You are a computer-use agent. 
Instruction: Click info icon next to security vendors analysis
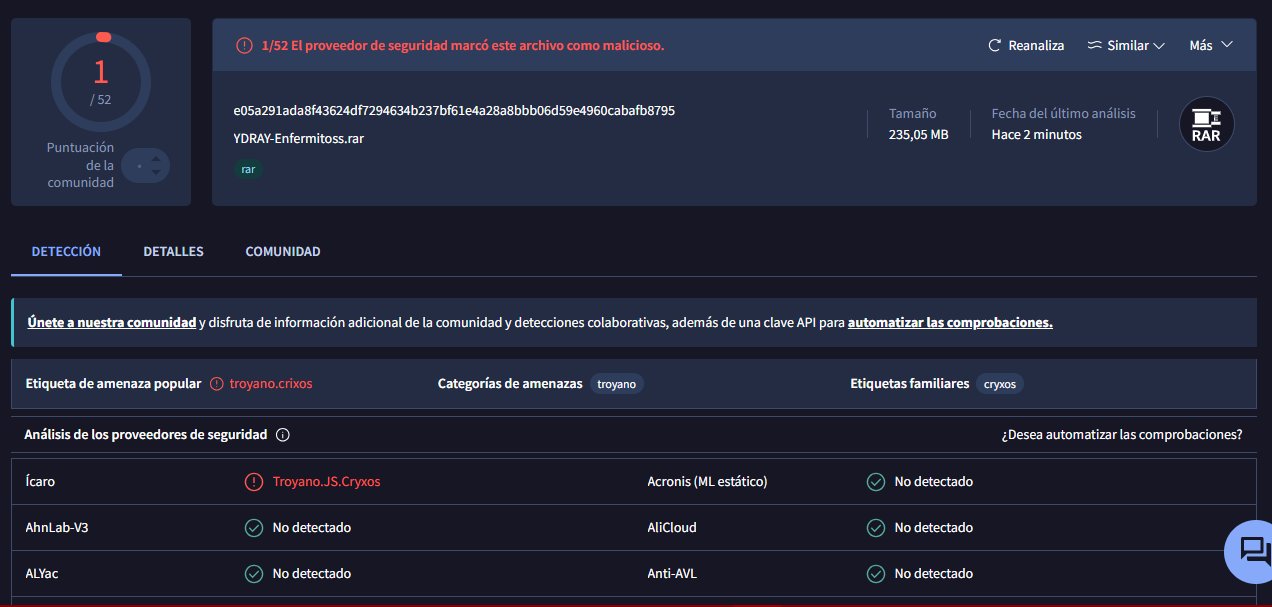(x=282, y=435)
